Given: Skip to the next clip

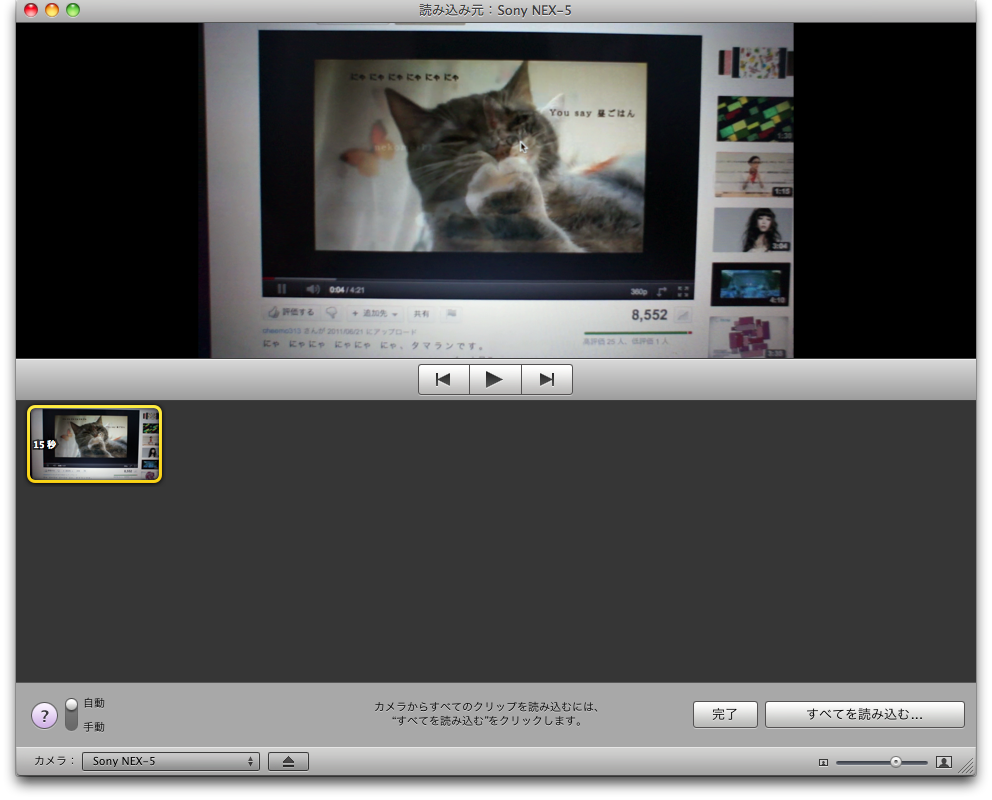Looking at the screenshot, I should tap(547, 379).
